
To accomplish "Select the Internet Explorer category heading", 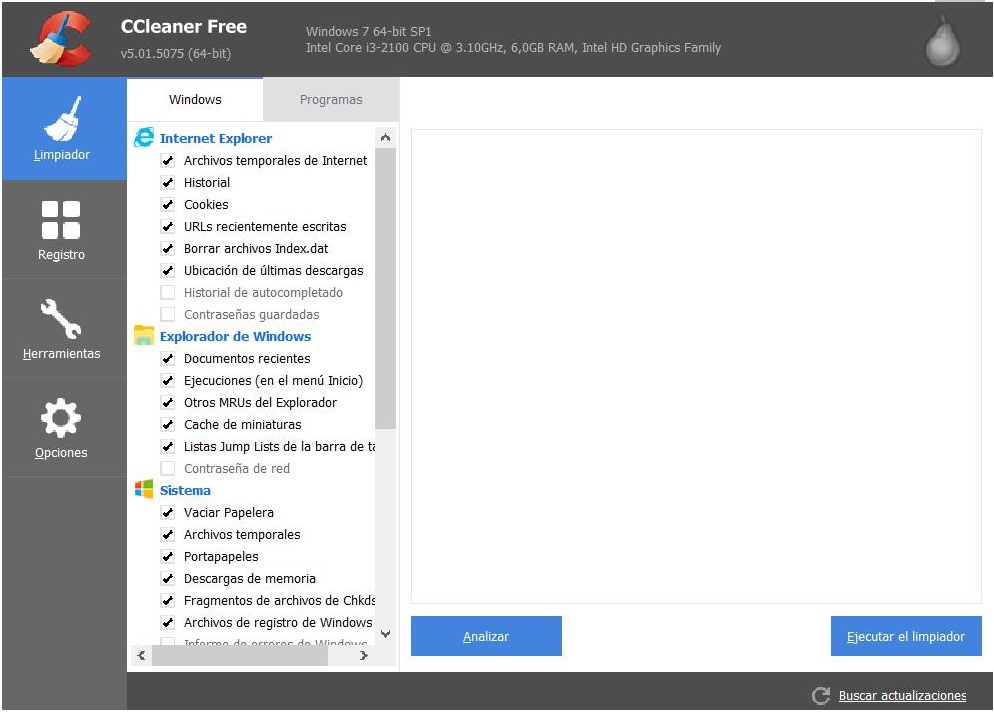I will tap(216, 138).
